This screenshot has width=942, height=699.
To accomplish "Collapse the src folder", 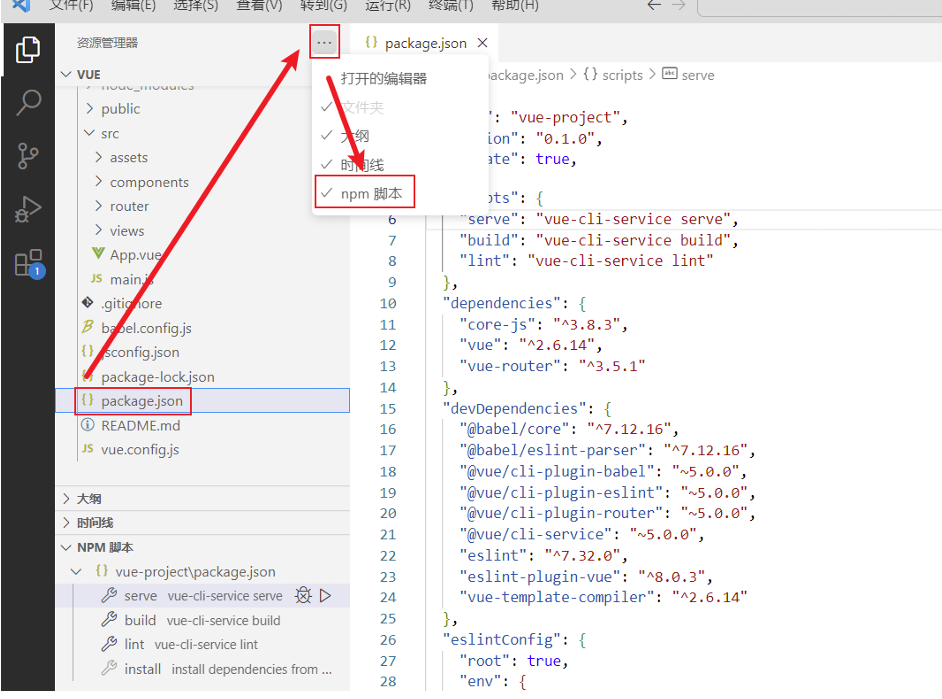I will click(x=90, y=133).
